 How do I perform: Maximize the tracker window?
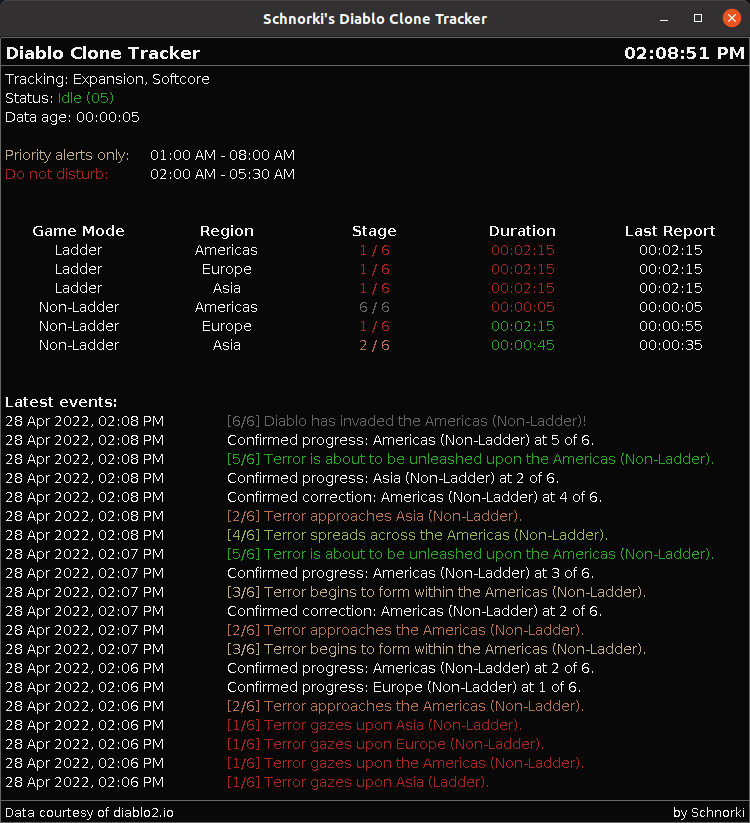click(x=697, y=19)
